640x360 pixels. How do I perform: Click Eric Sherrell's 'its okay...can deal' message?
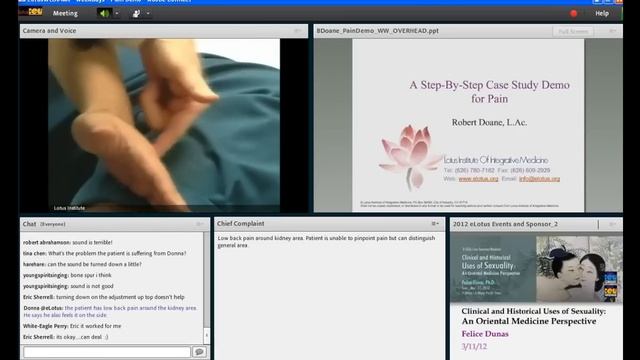click(x=66, y=337)
